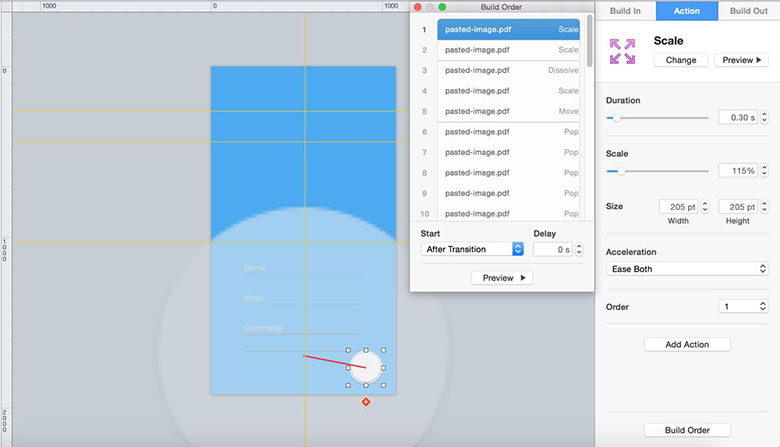The width and height of the screenshot is (780, 447).
Task: Select the Action tab
Action: 686,10
